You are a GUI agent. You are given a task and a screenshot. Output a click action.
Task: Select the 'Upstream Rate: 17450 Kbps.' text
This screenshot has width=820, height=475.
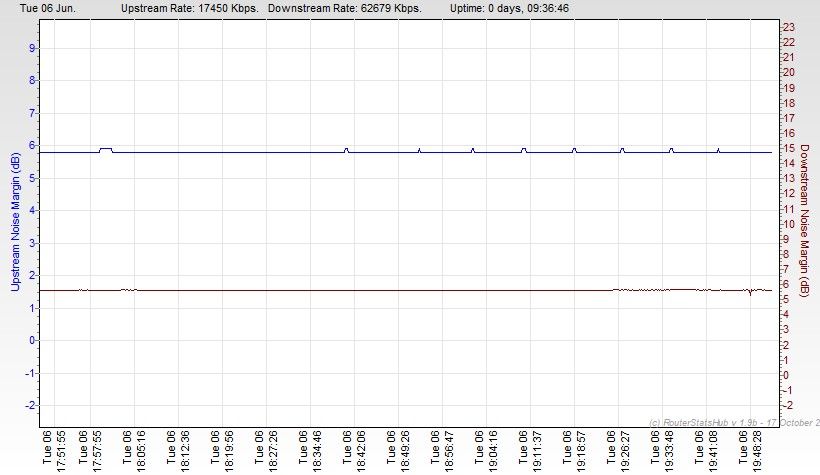pyautogui.click(x=190, y=8)
